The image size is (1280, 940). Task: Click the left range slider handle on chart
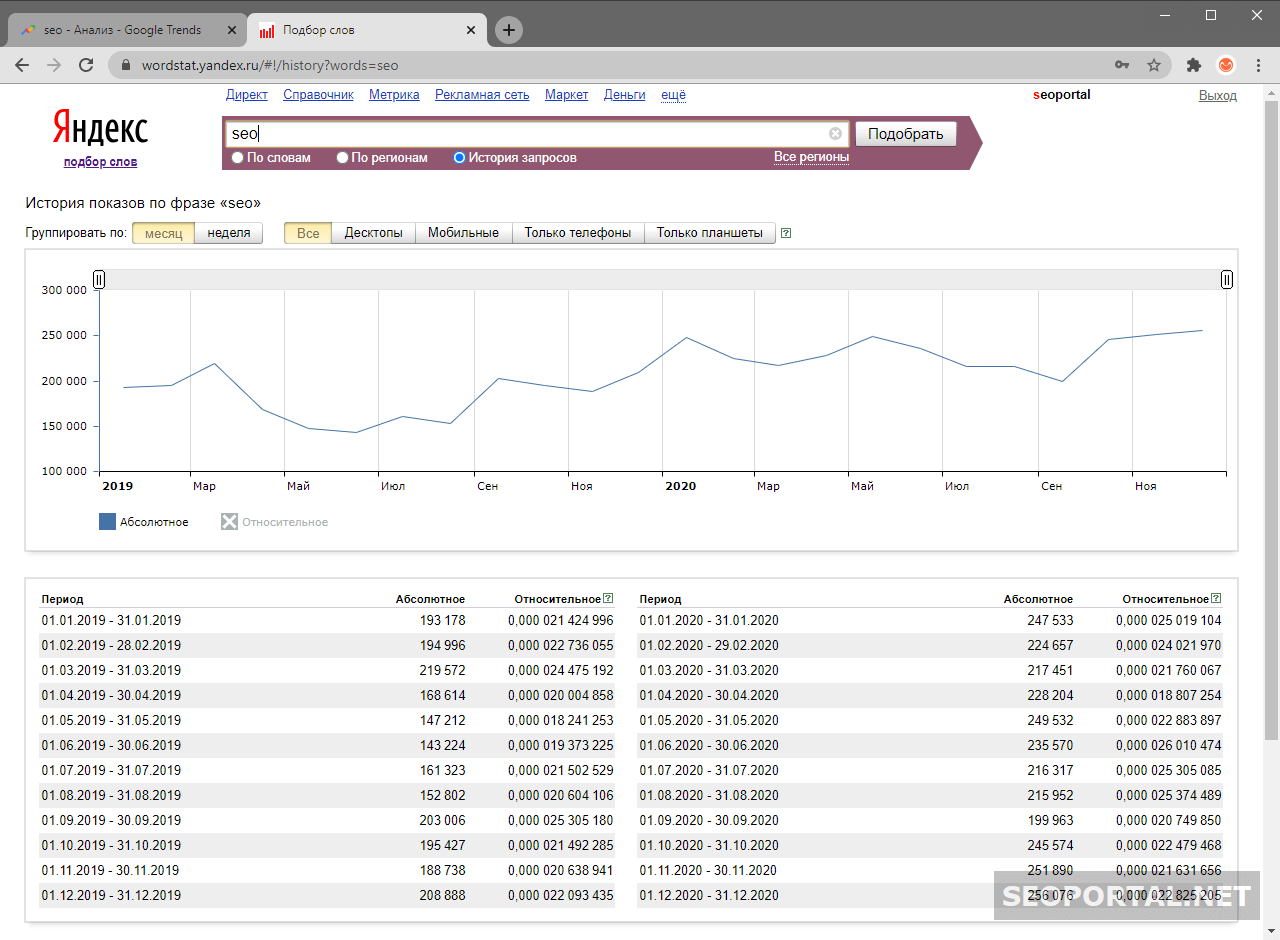pyautogui.click(x=99, y=279)
